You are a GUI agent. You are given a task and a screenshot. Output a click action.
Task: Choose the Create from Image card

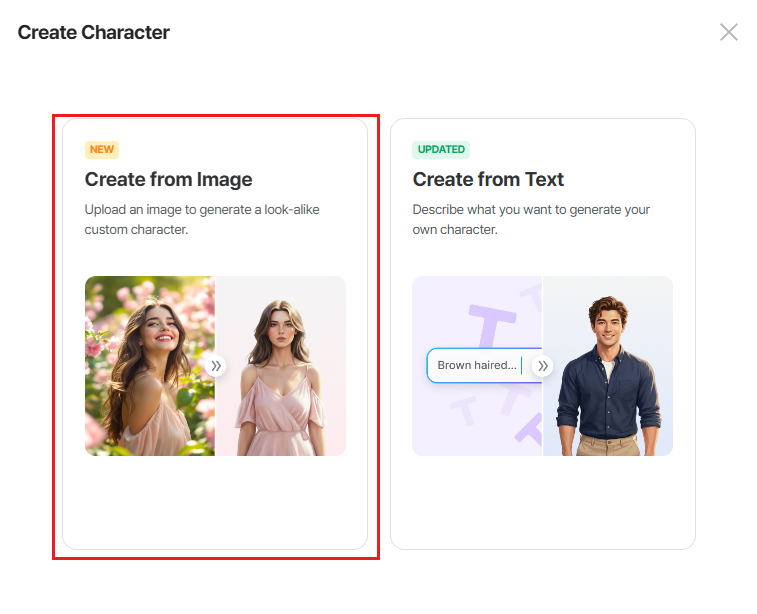coord(215,334)
